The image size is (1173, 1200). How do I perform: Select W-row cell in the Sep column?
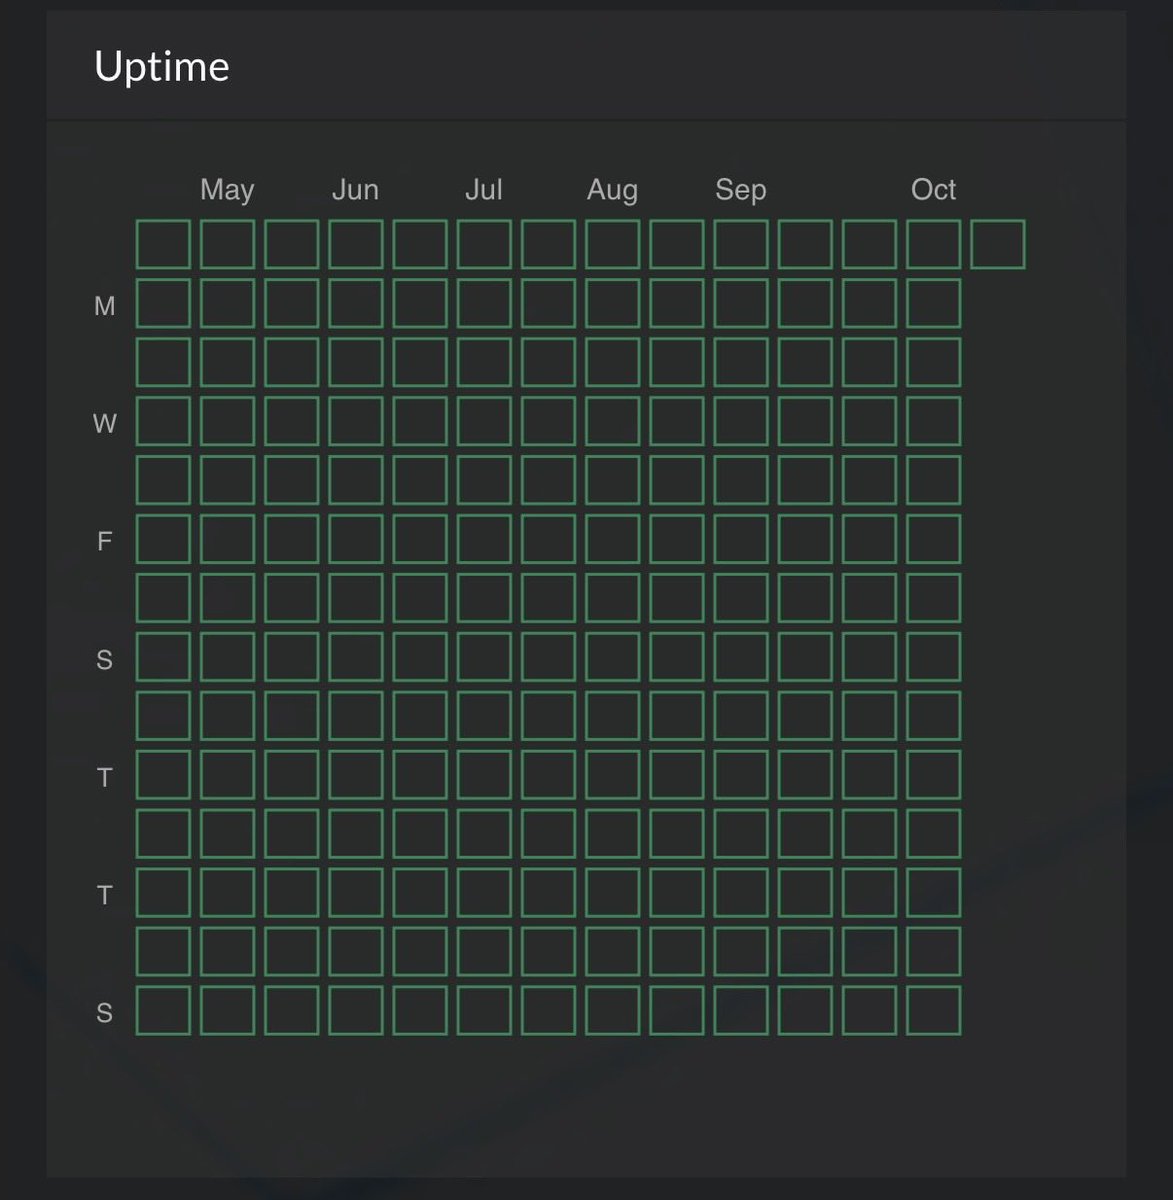click(x=741, y=422)
